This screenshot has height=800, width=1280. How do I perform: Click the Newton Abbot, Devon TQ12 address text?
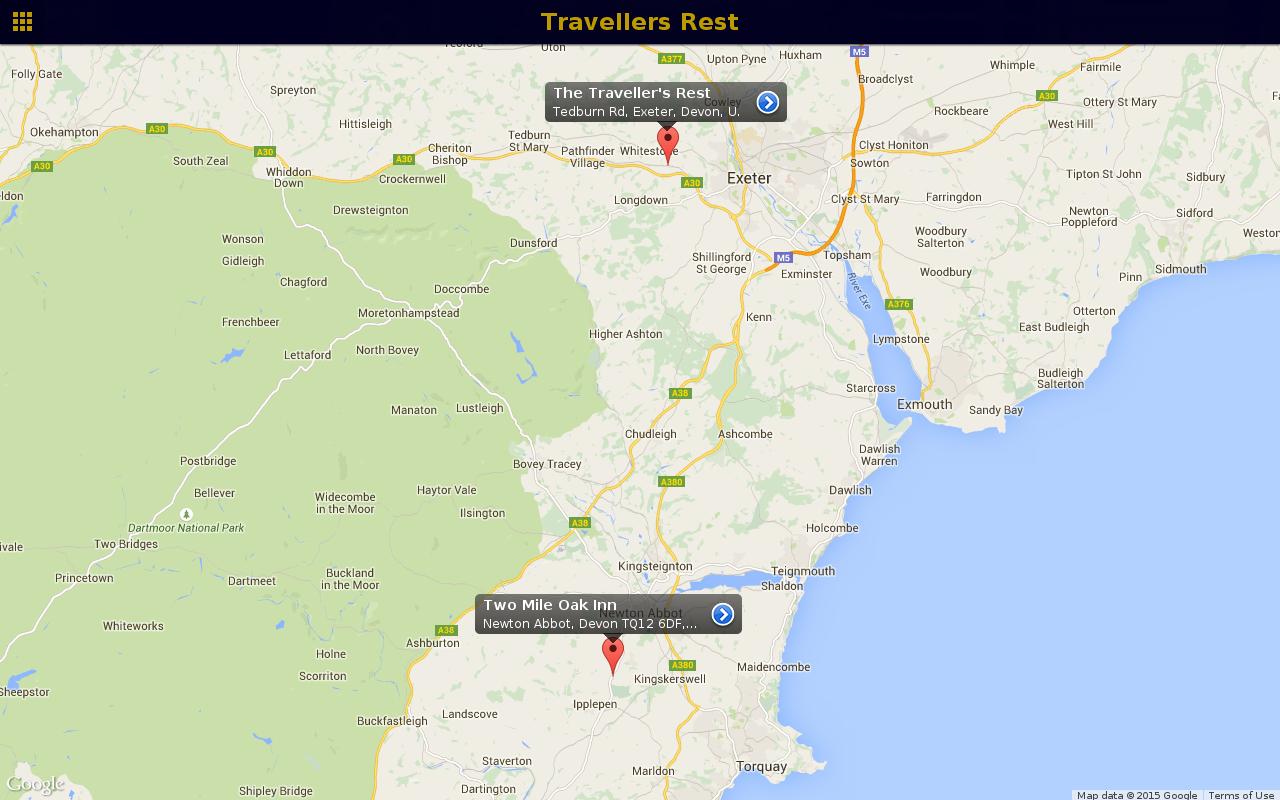click(590, 624)
